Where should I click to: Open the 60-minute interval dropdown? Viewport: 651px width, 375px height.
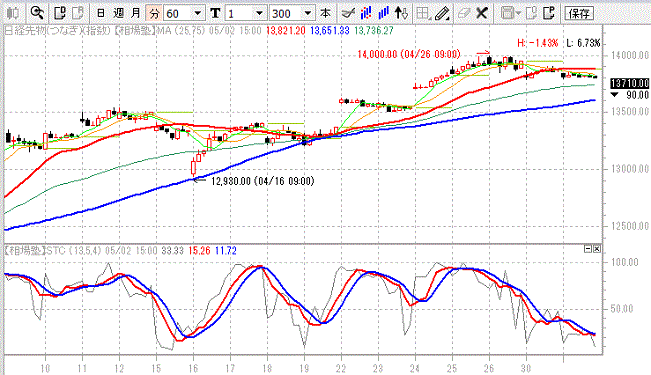pyautogui.click(x=198, y=14)
